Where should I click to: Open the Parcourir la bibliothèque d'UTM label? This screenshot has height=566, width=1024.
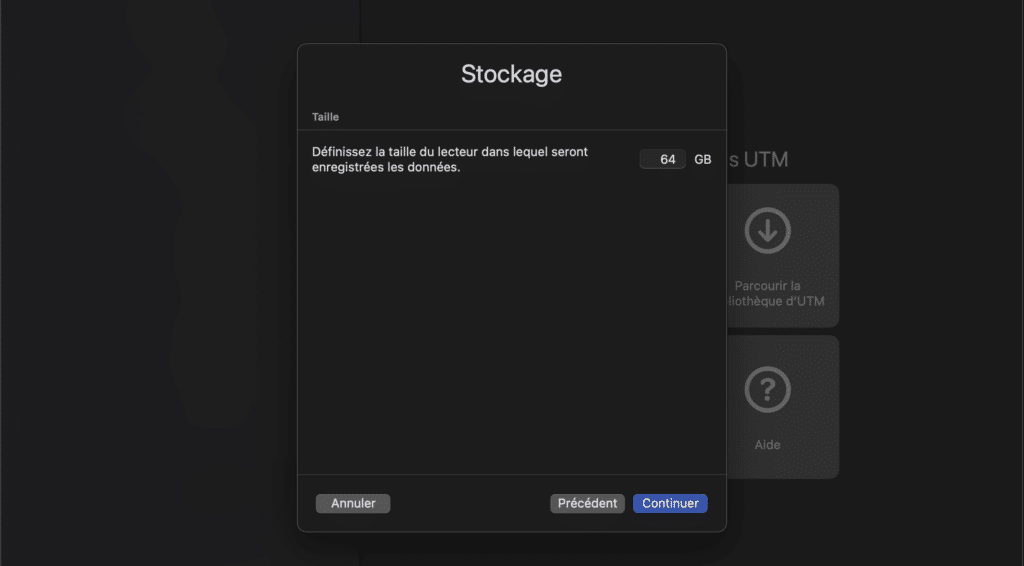776,293
